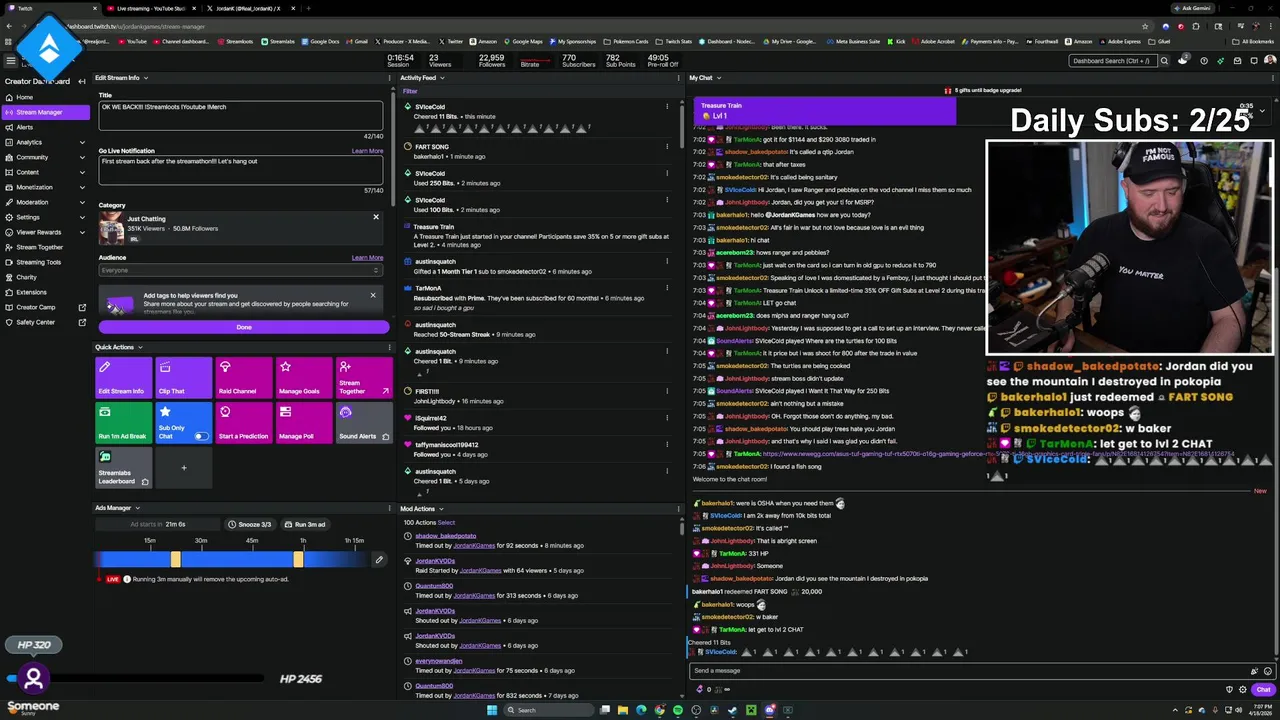Screen dimensions: 1280x720
Task: Open the Windows Start menu
Action: [491, 710]
